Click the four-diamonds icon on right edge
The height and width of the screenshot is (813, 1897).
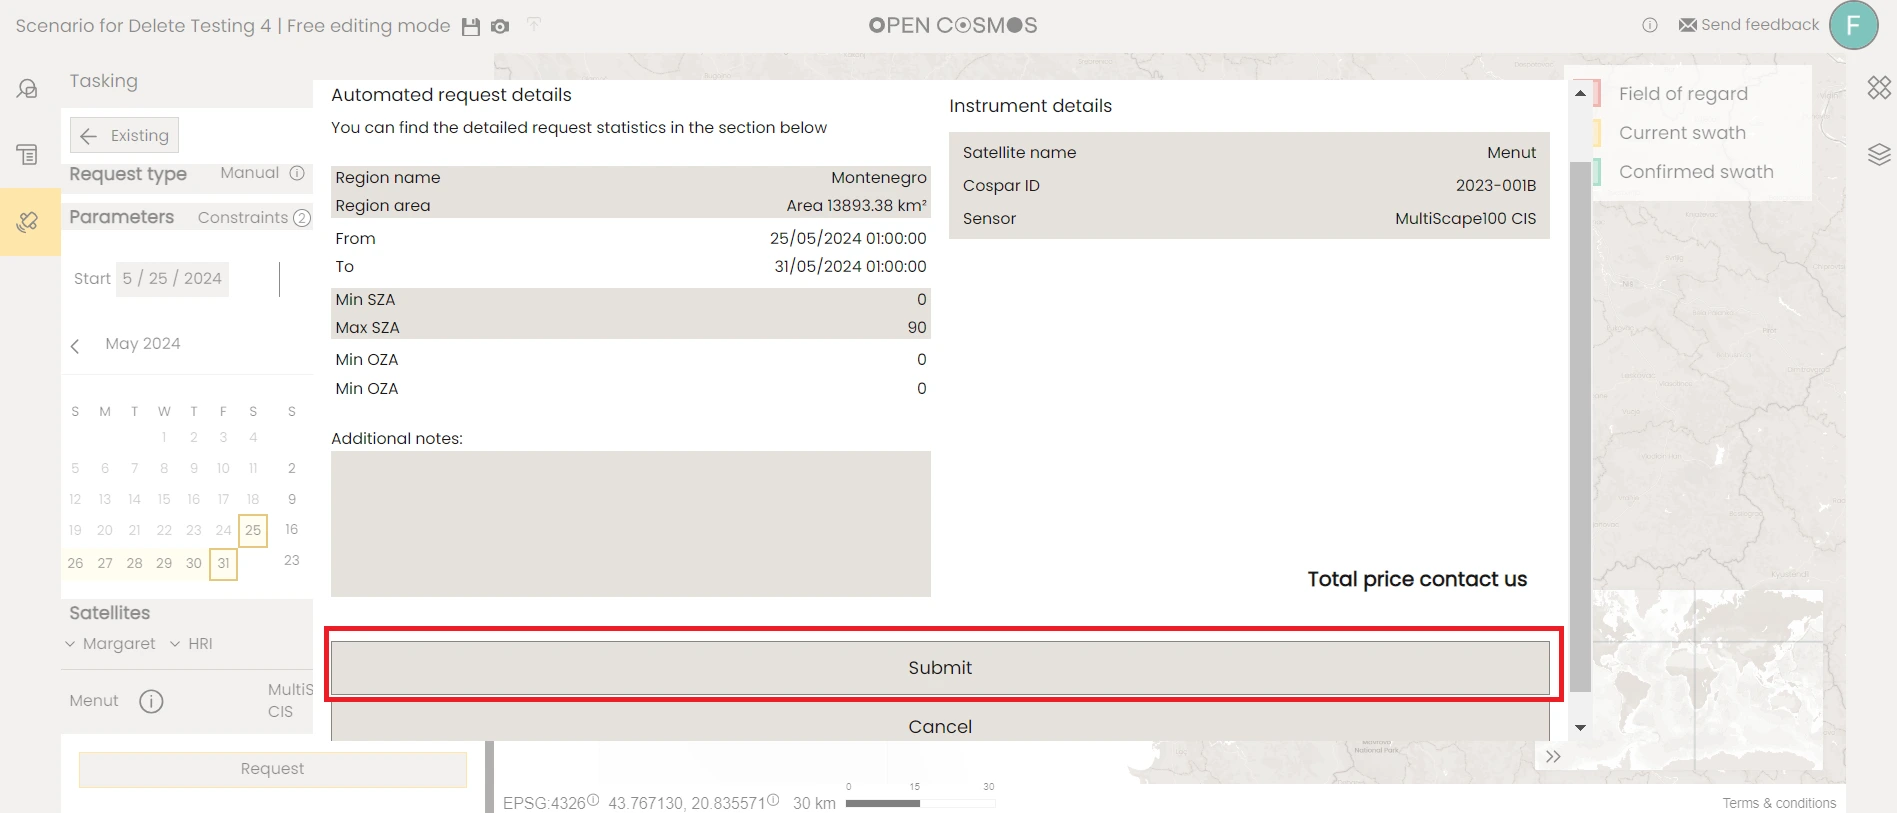1878,88
